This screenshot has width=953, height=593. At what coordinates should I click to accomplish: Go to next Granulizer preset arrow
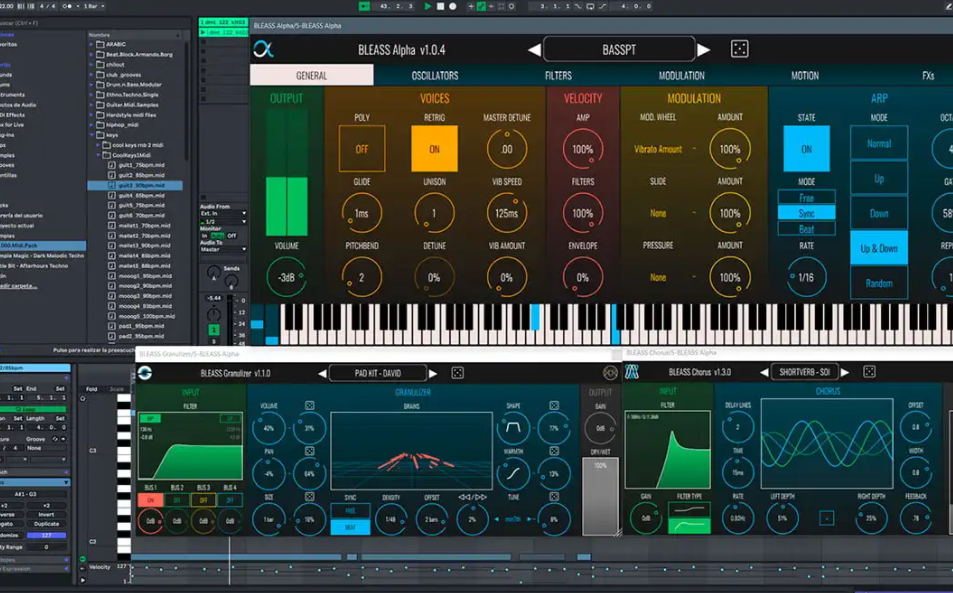[x=433, y=374]
